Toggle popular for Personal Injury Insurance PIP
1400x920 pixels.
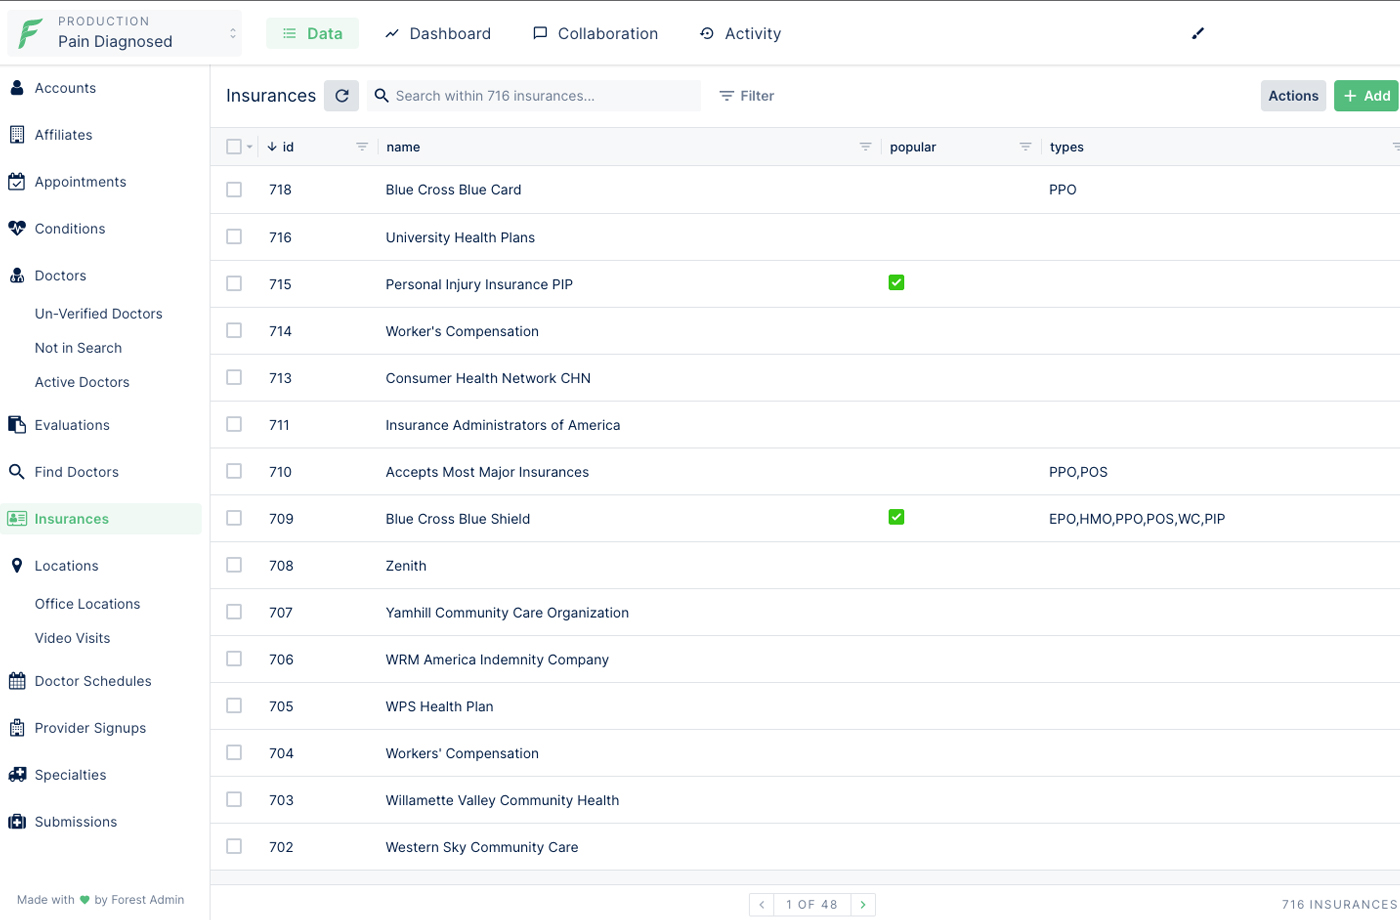896,283
